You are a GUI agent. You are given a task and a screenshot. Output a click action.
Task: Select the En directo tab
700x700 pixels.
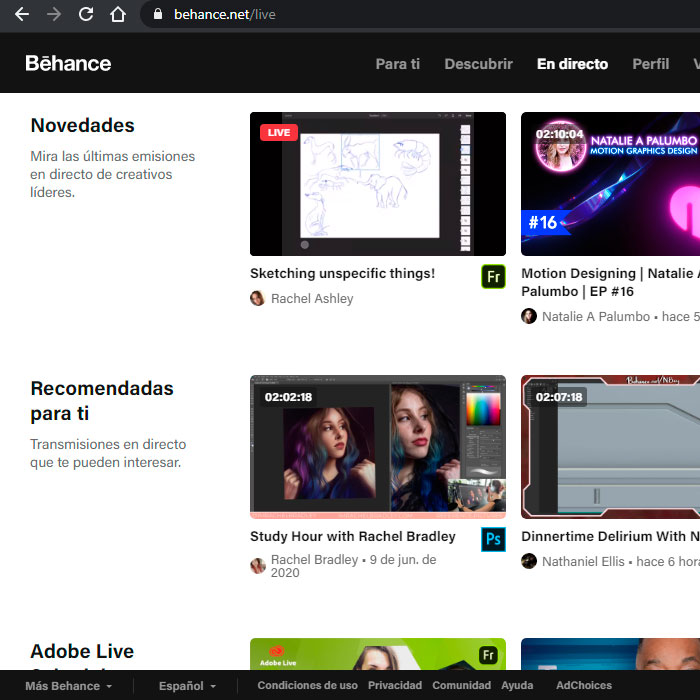pyautogui.click(x=572, y=64)
